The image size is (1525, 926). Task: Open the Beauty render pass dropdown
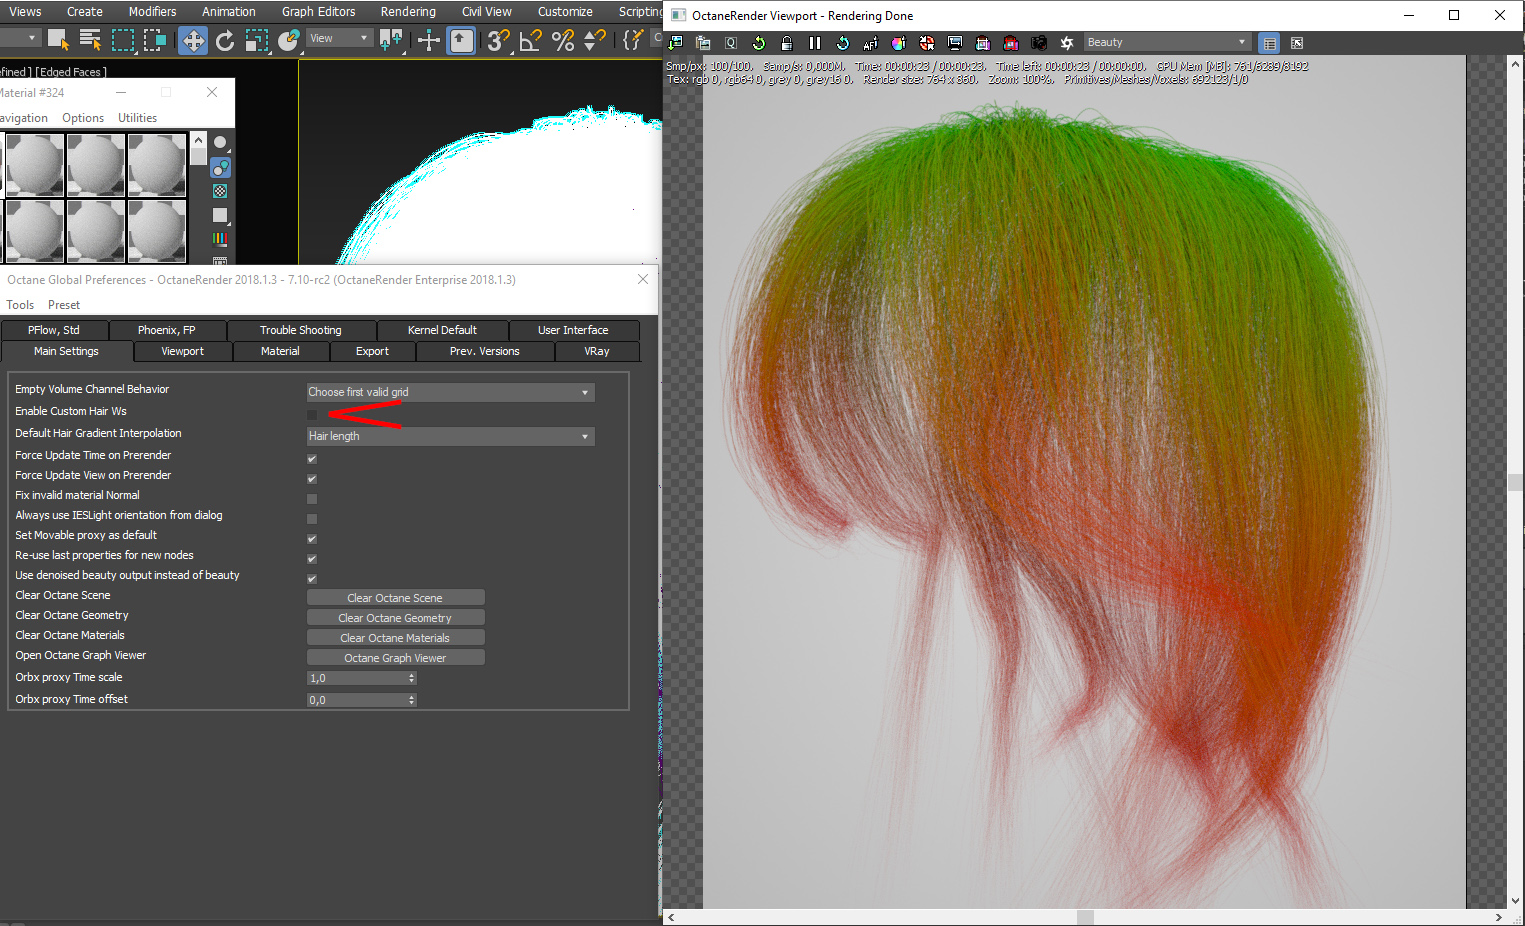point(1167,42)
